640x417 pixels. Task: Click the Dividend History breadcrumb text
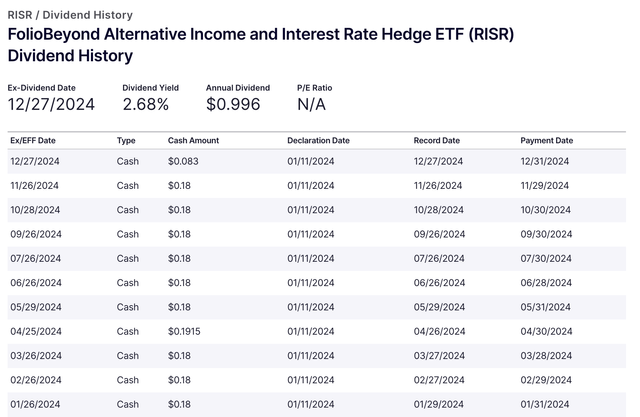point(88,15)
